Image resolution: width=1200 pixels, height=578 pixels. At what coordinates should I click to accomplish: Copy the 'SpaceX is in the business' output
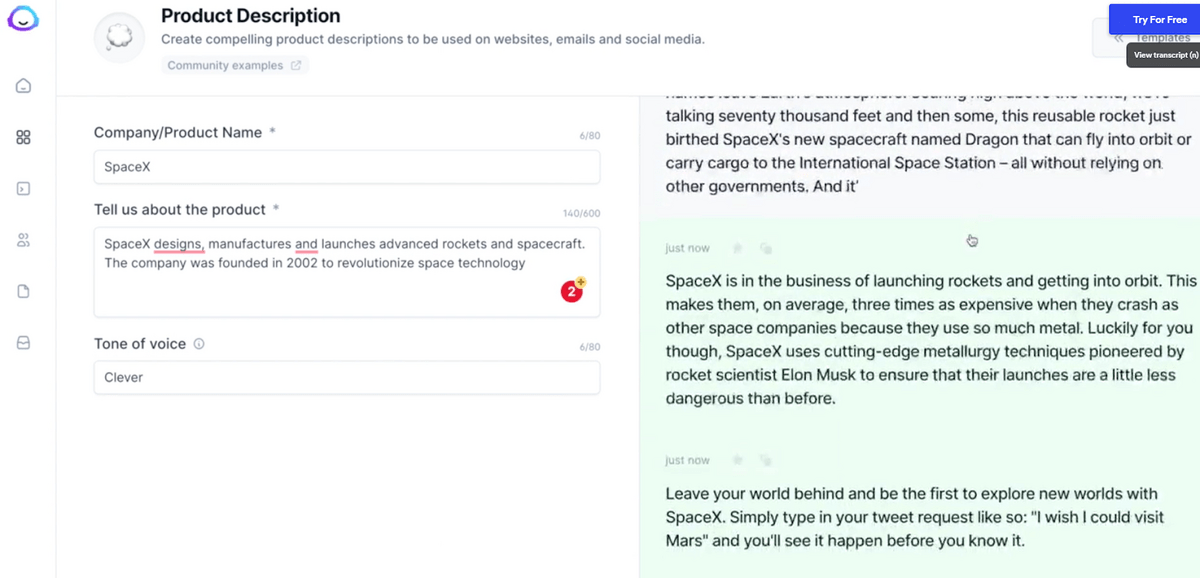(766, 248)
